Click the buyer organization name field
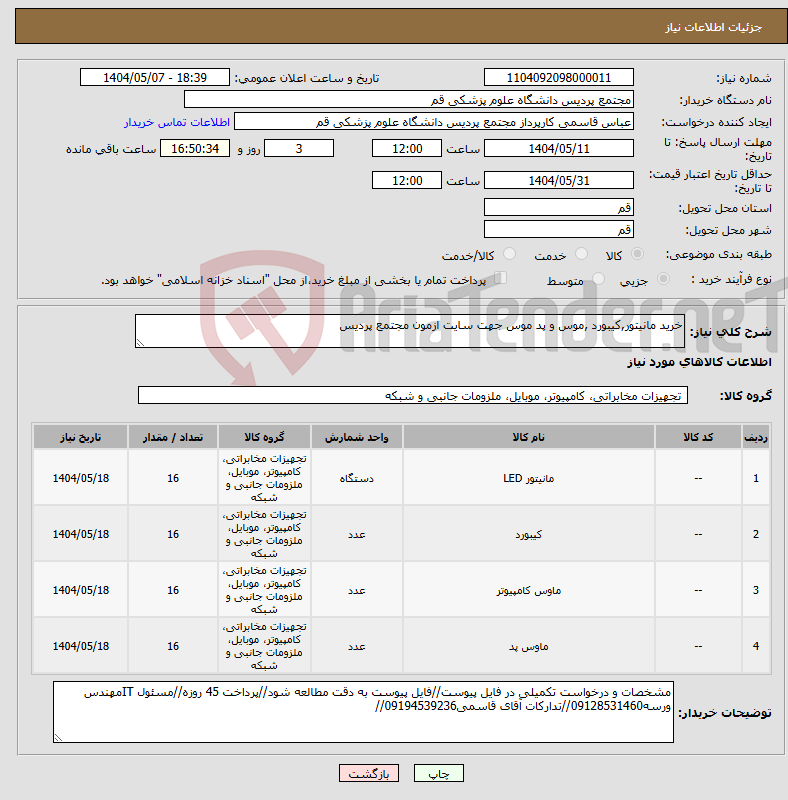 (x=409, y=99)
